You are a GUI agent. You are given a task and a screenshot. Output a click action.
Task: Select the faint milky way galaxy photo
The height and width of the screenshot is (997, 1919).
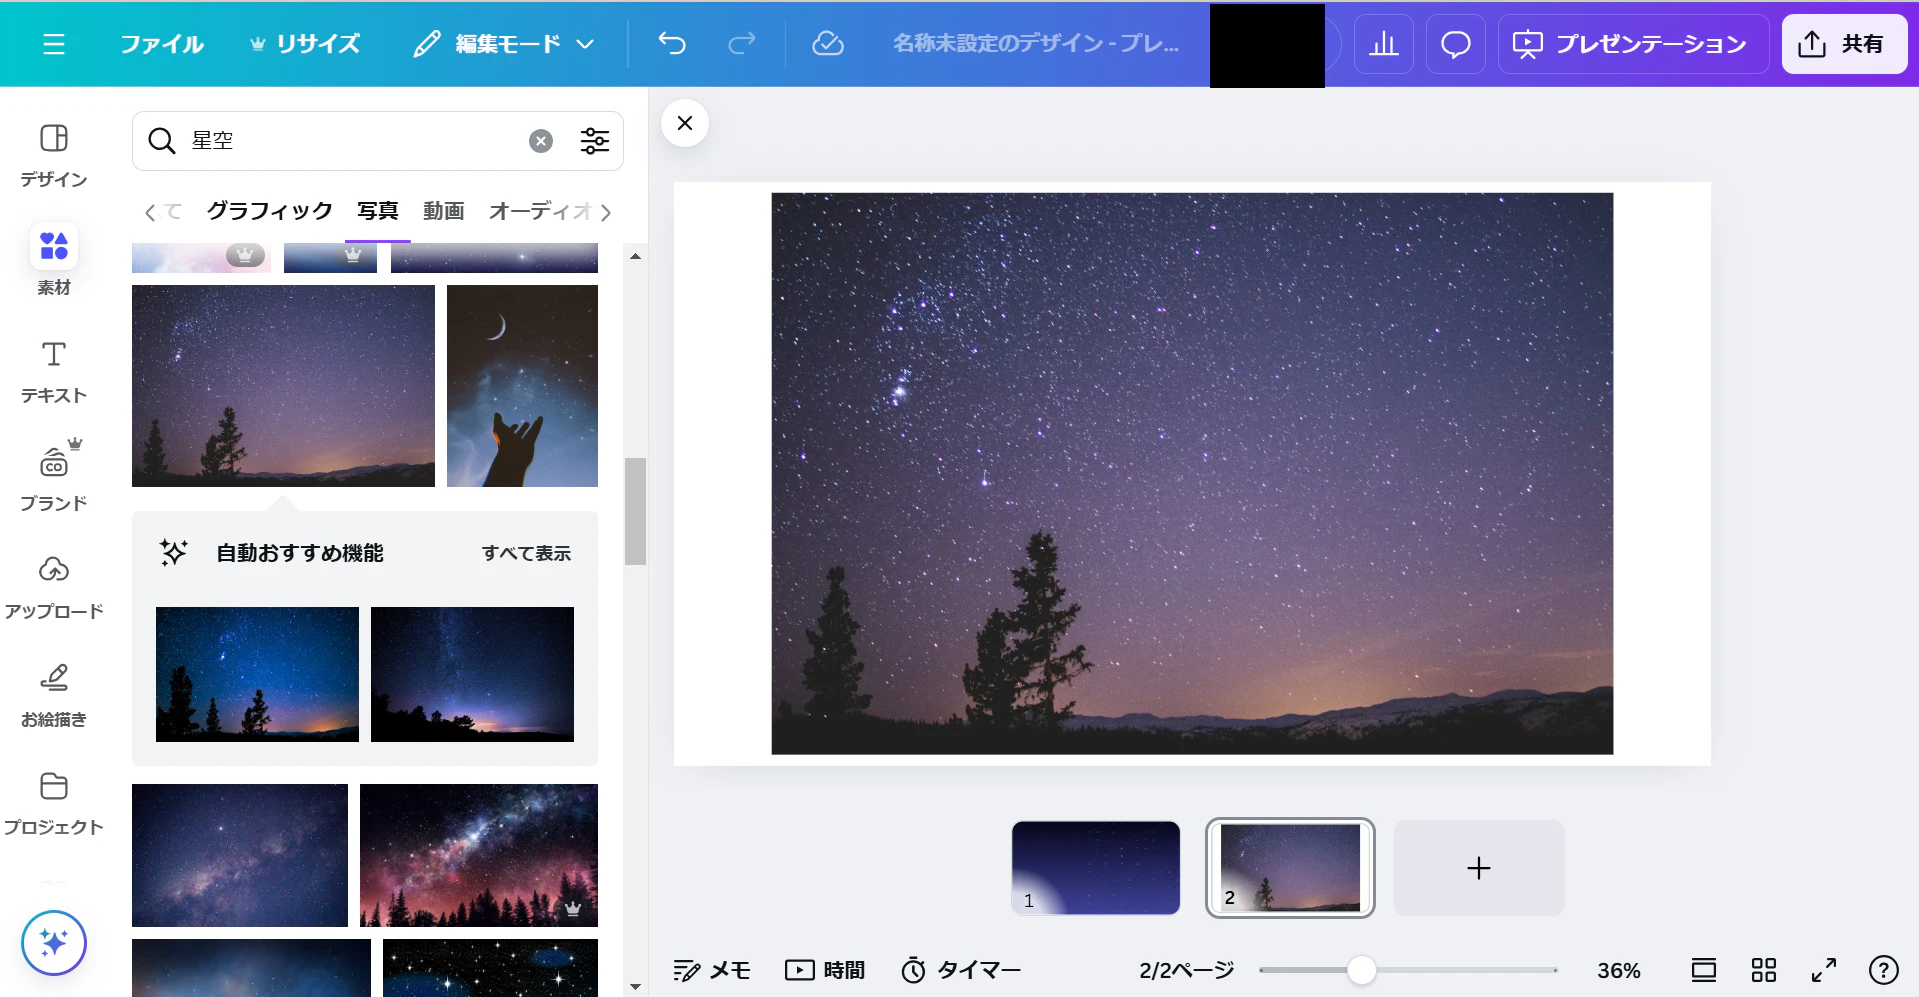[240, 855]
